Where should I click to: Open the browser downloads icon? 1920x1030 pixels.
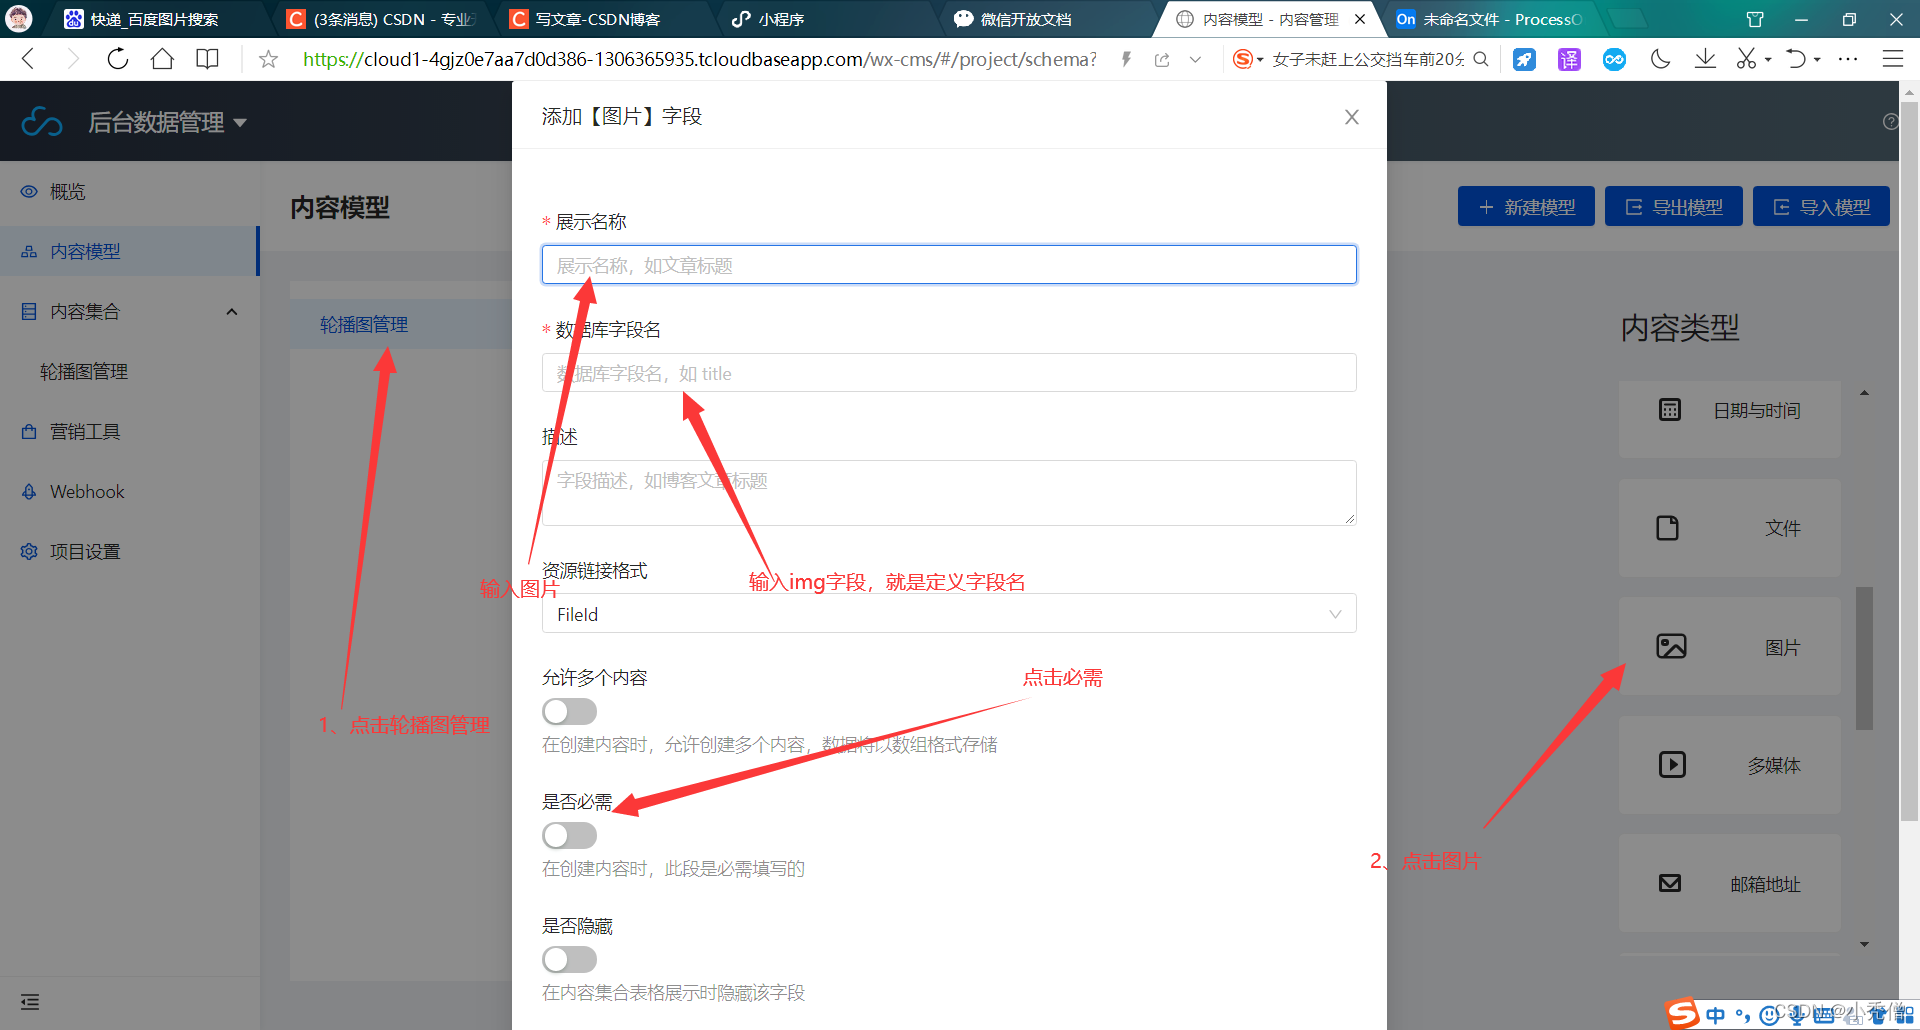click(x=1705, y=59)
